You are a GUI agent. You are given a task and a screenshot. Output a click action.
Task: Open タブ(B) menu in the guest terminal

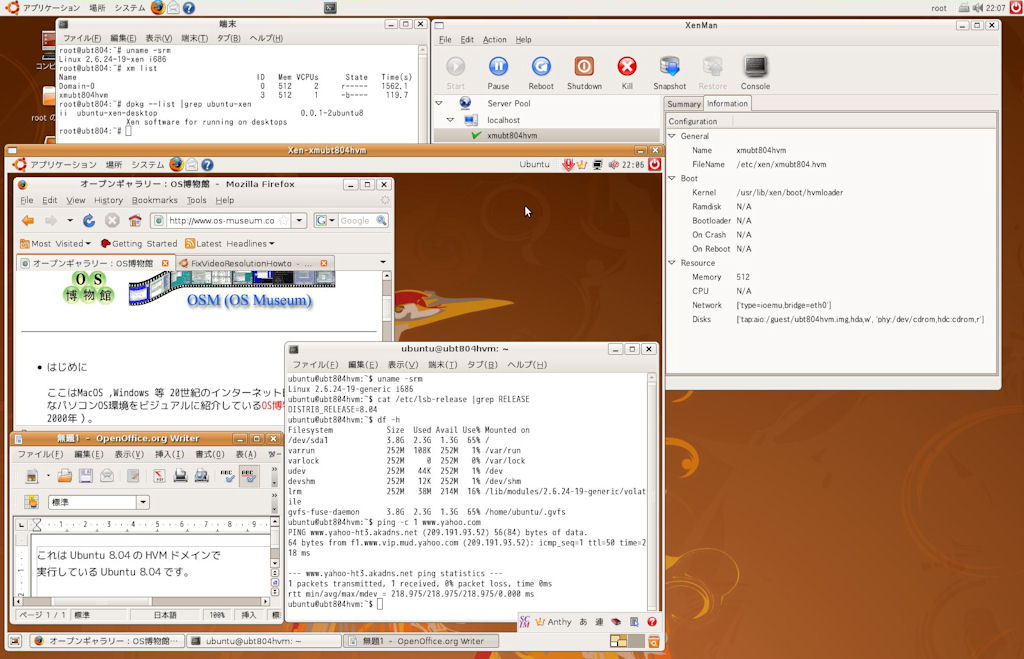[482, 364]
